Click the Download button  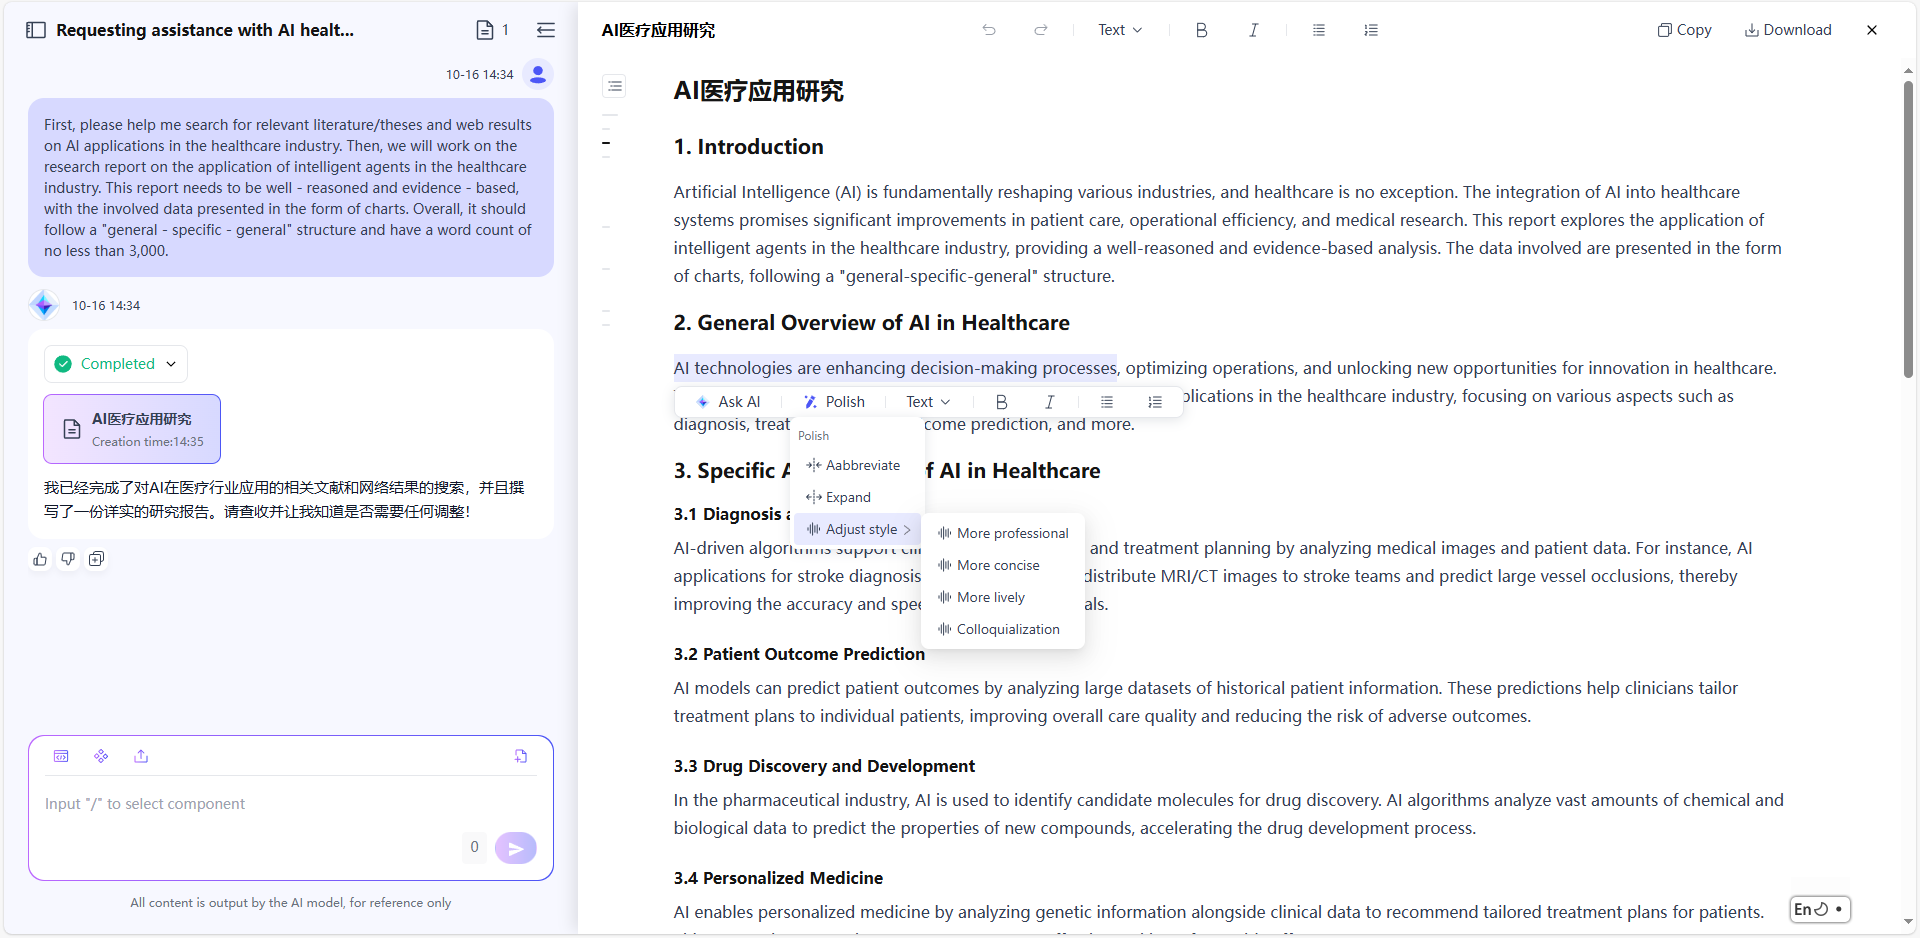click(1787, 30)
